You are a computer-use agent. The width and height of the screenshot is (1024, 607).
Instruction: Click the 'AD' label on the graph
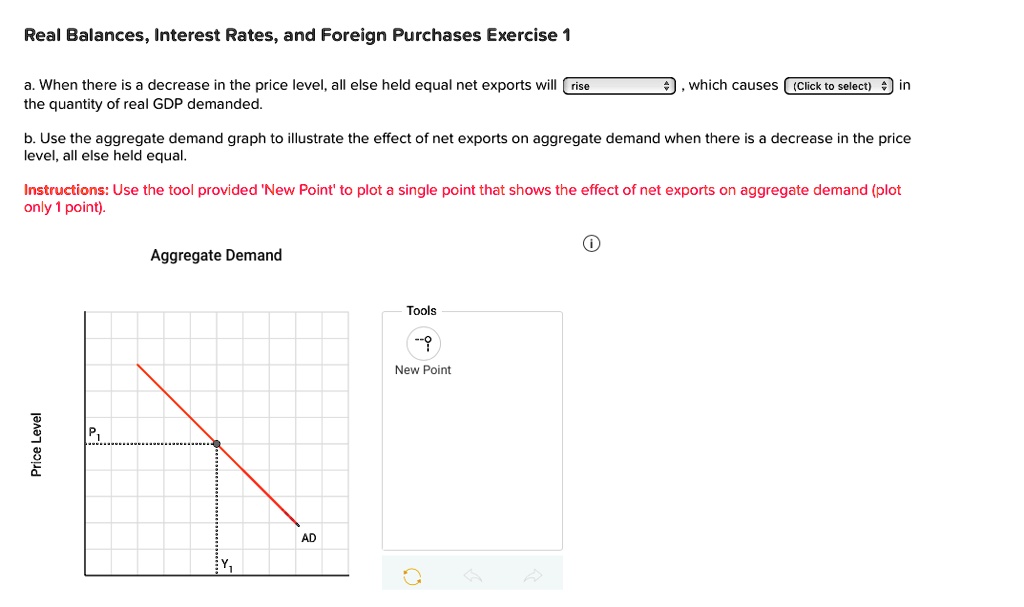308,537
